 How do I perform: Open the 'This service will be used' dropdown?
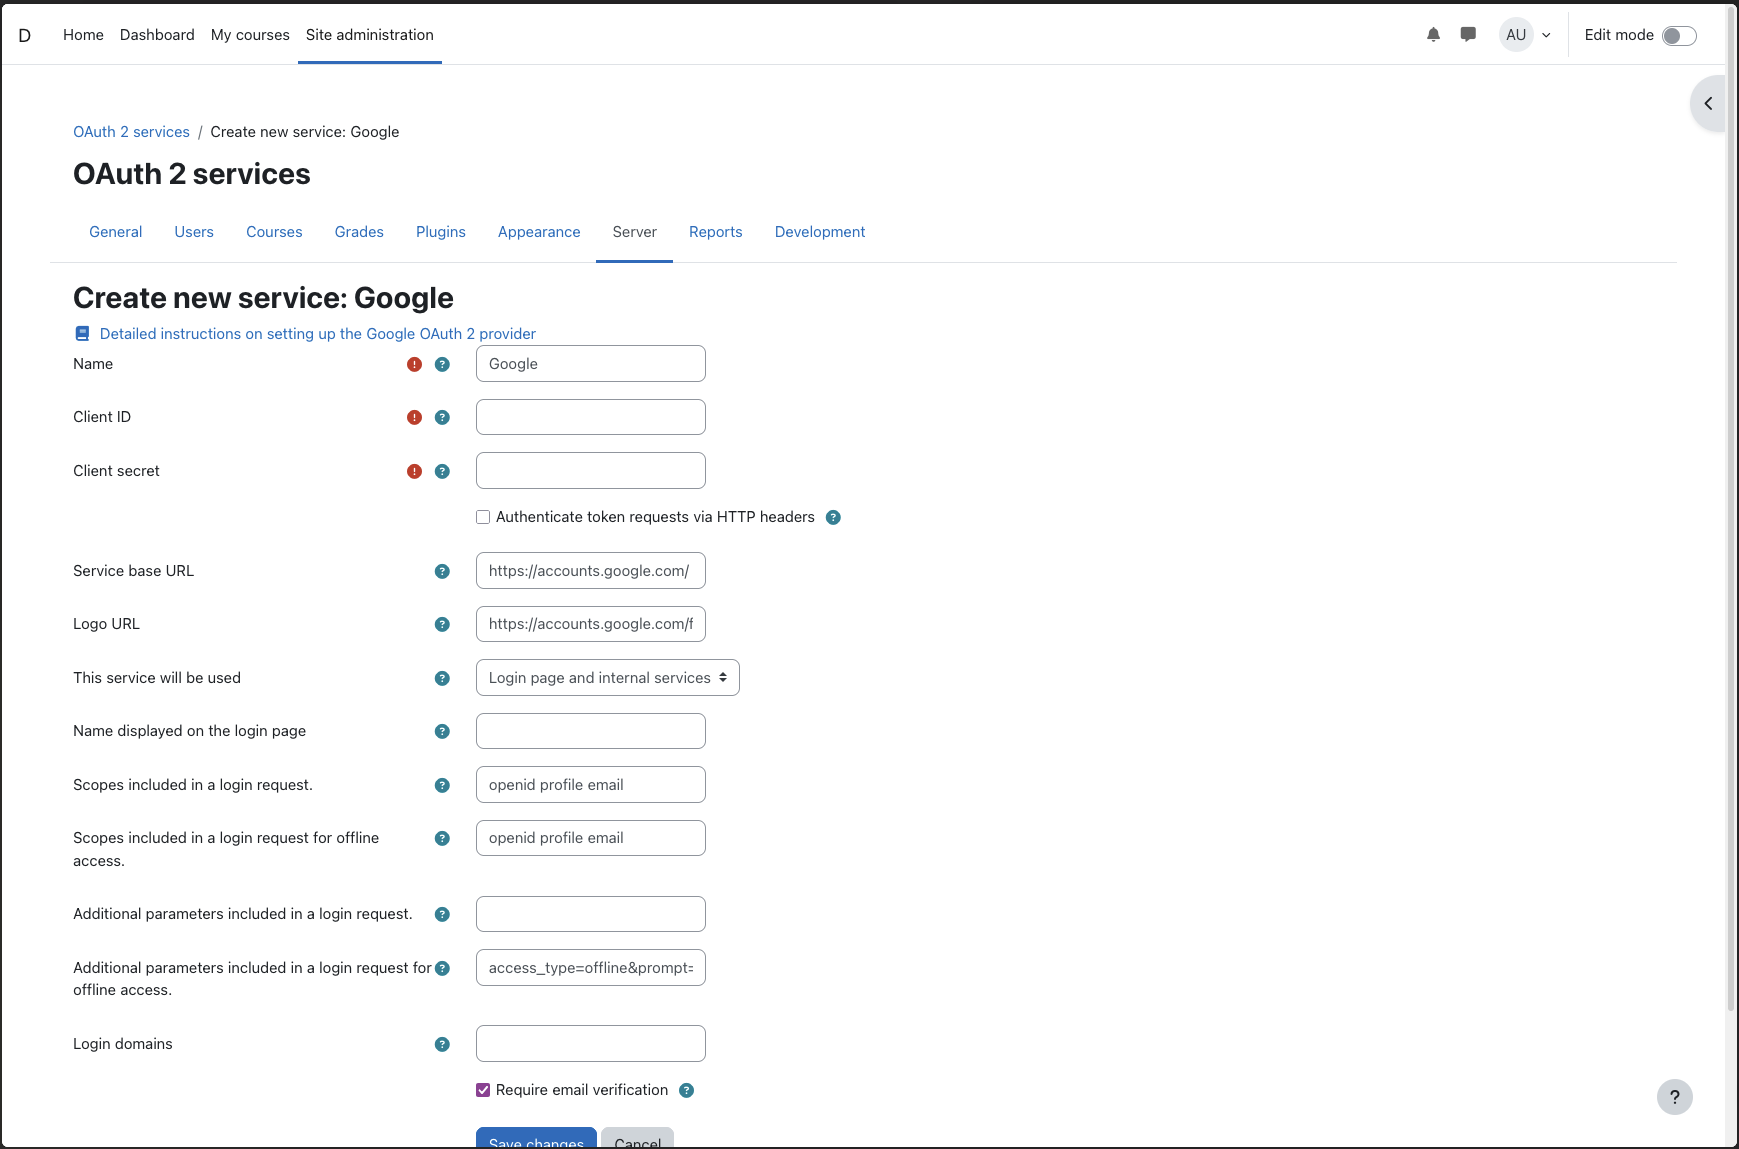click(x=607, y=678)
